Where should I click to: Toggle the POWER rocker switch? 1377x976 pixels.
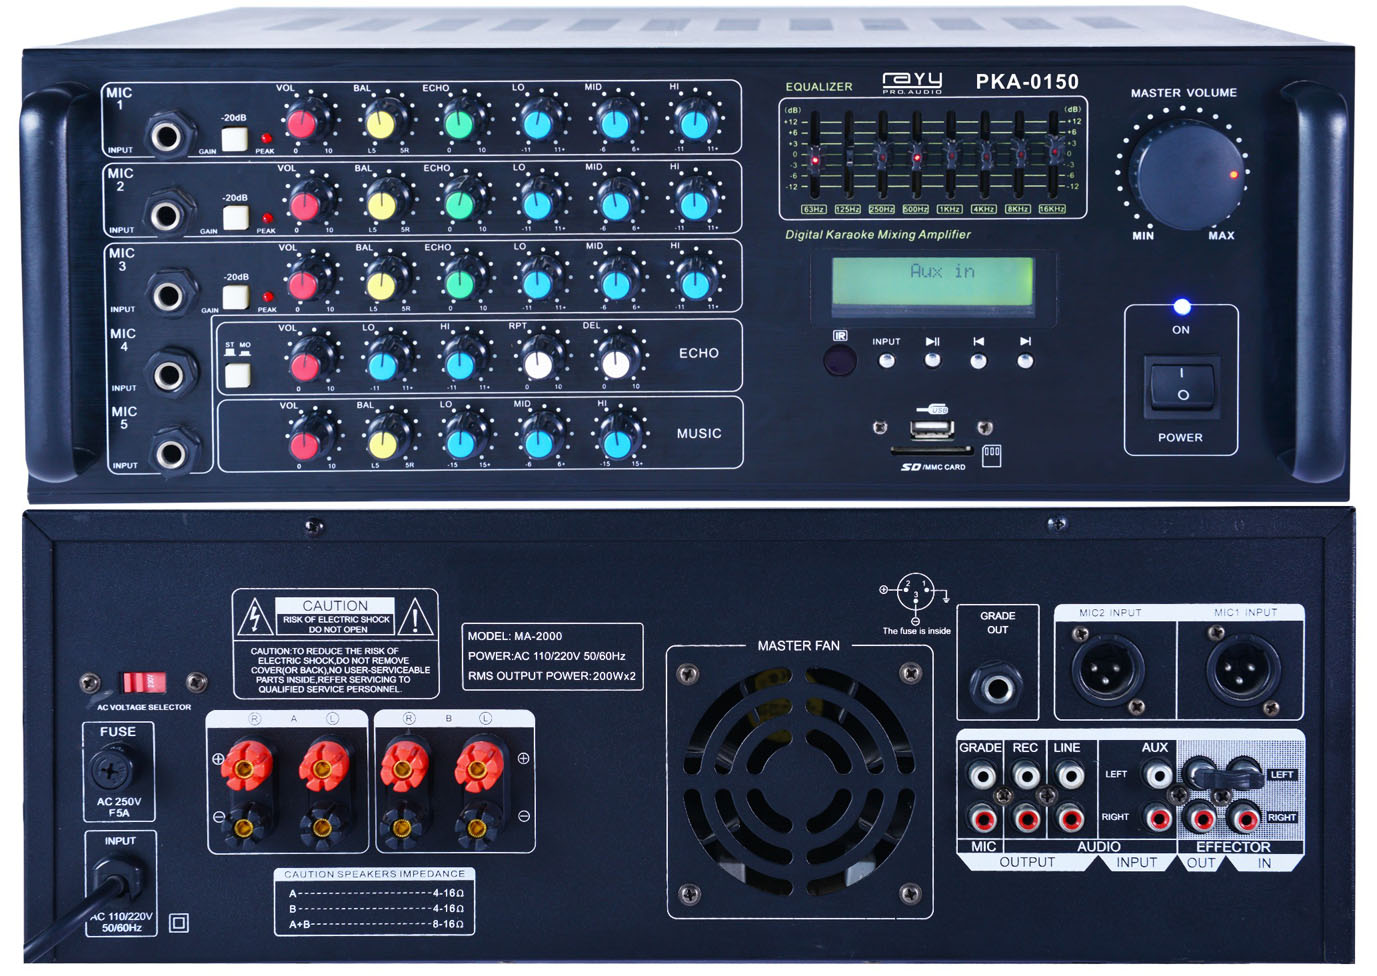point(1181,385)
